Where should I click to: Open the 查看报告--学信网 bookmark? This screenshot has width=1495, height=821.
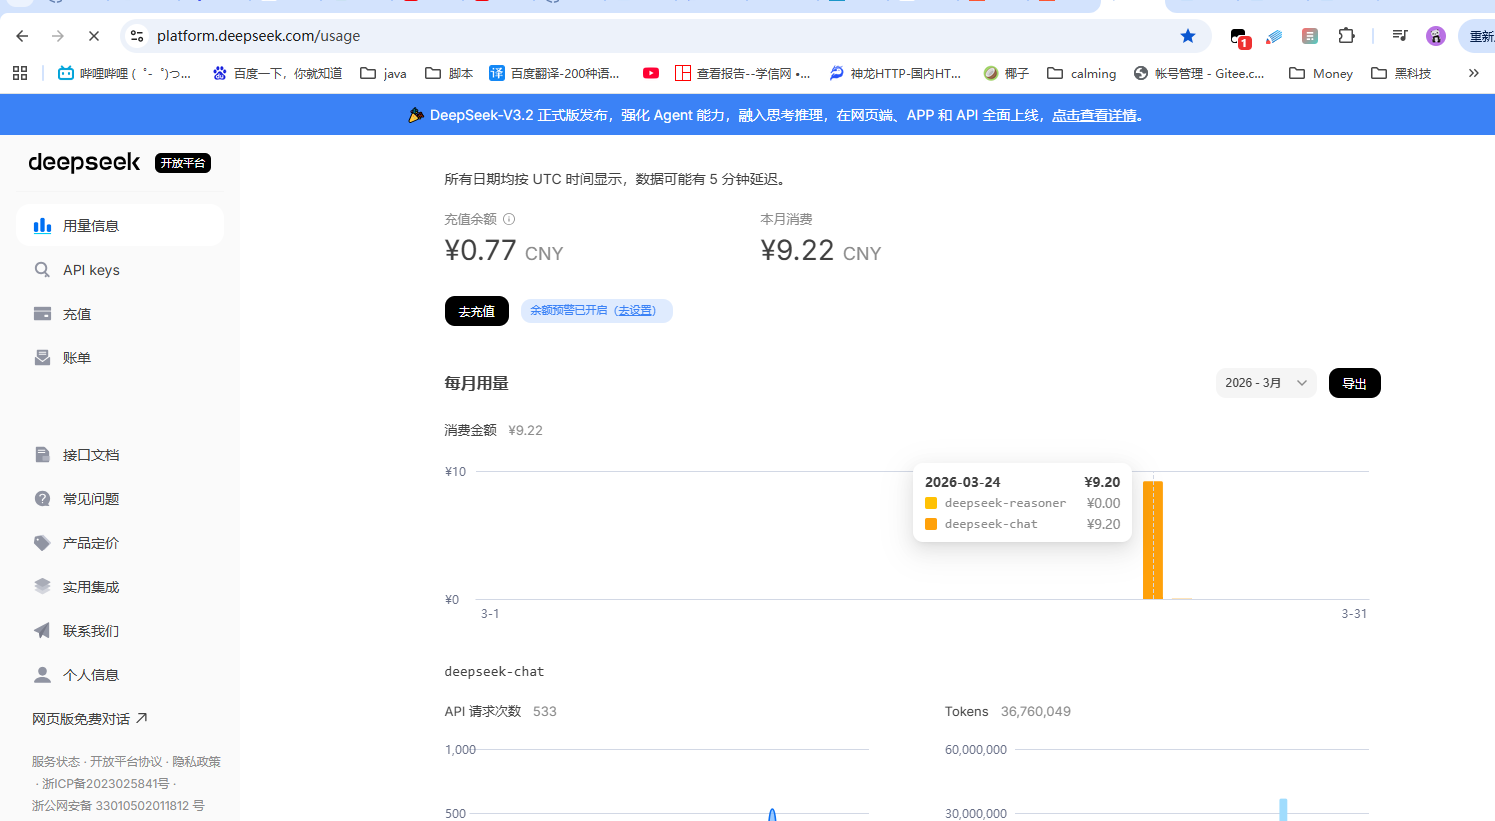[x=743, y=73]
